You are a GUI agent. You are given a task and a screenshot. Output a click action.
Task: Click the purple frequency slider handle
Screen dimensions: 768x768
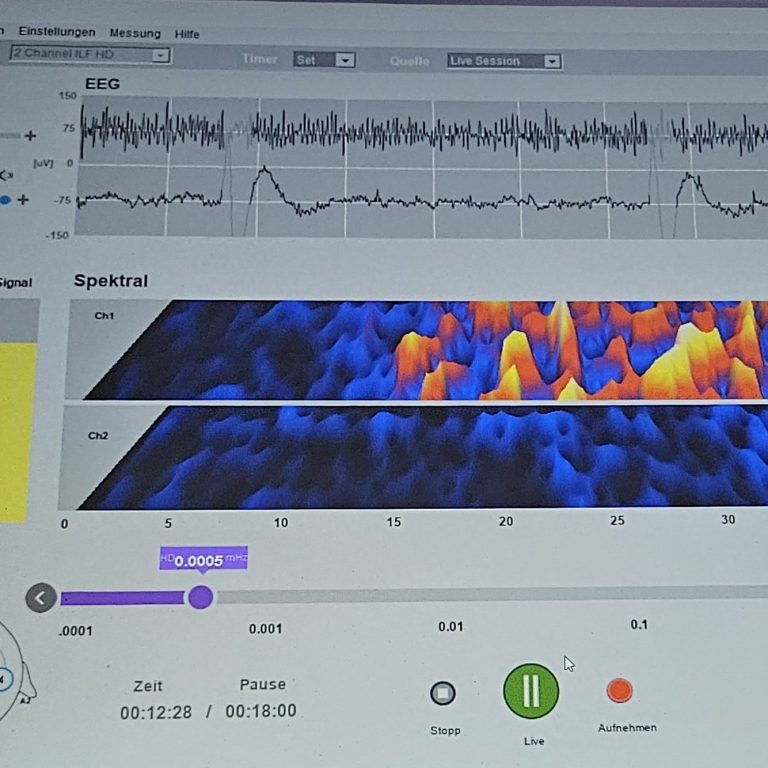click(x=200, y=597)
